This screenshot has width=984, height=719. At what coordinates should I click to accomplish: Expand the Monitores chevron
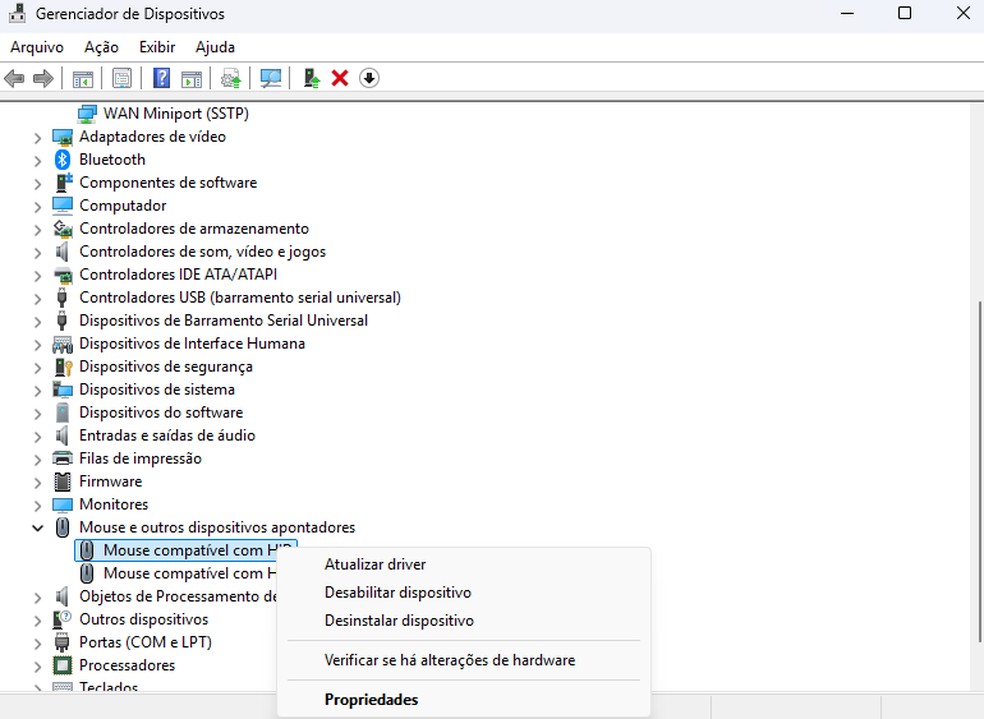pos(38,505)
